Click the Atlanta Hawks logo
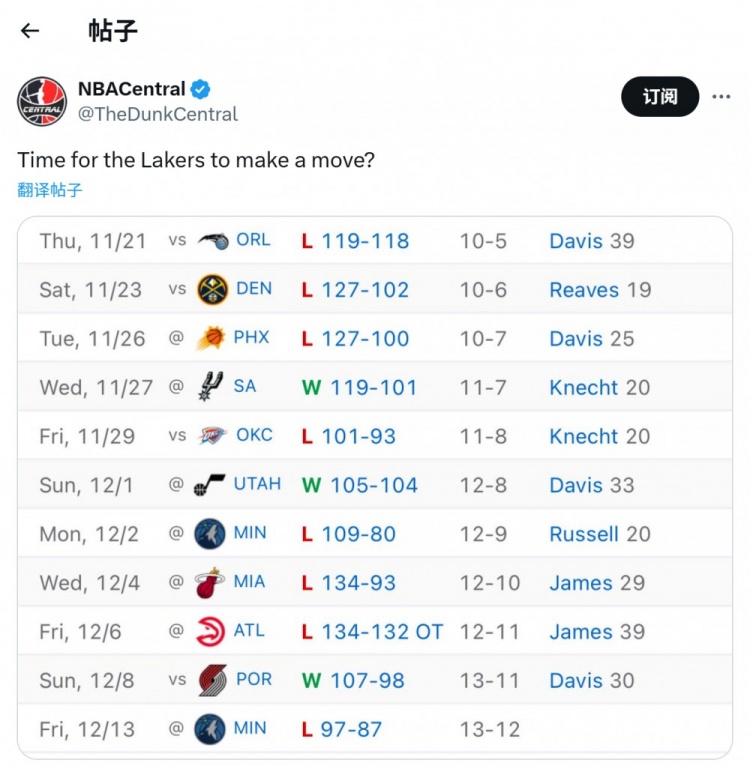 tap(211, 632)
